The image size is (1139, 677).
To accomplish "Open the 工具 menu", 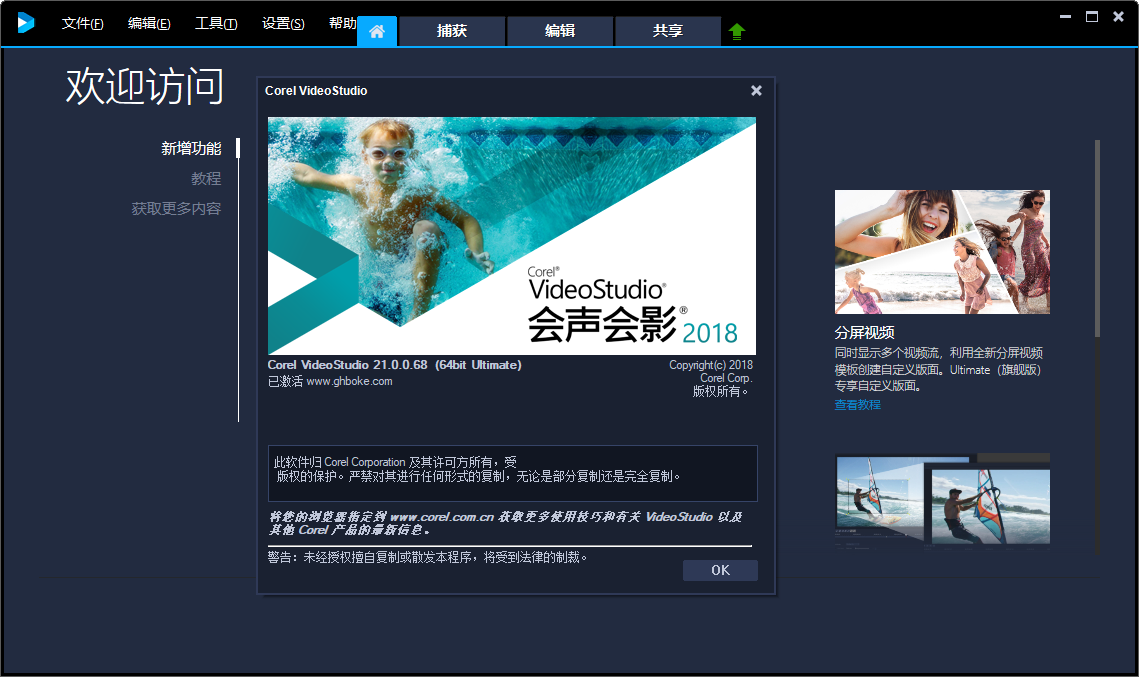I will [x=216, y=23].
